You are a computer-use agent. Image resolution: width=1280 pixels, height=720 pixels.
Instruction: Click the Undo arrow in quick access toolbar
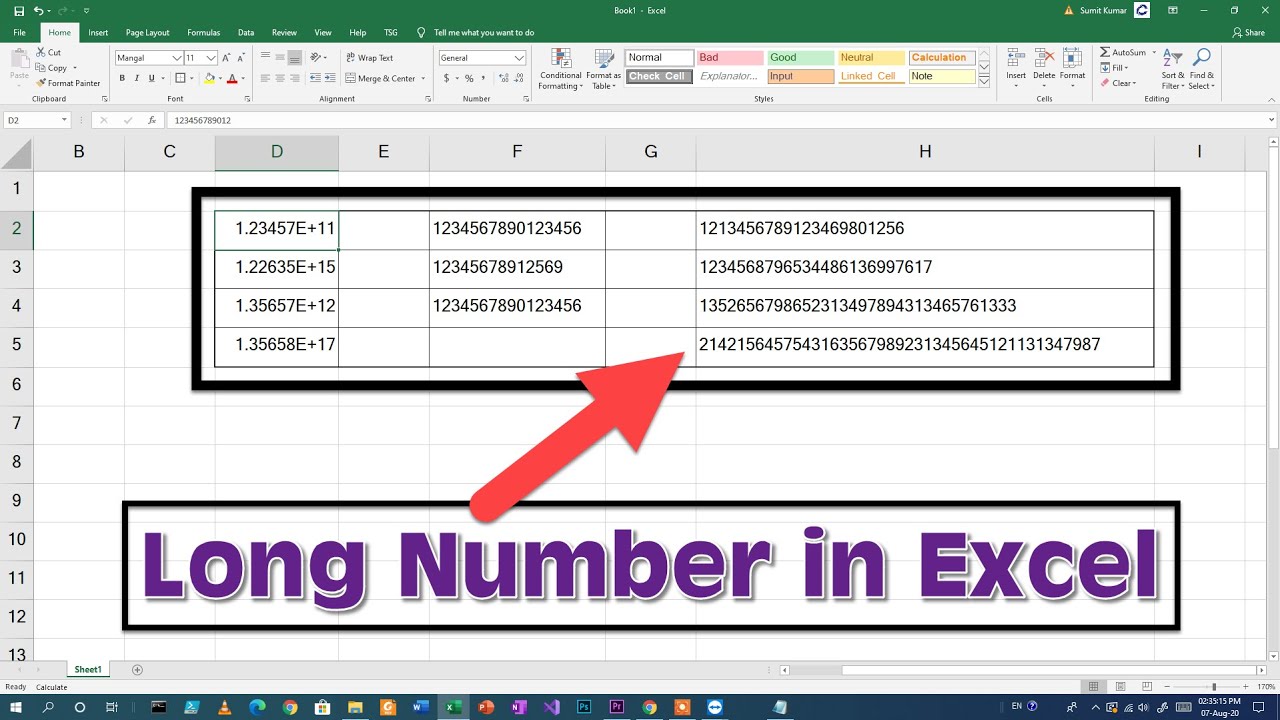tap(36, 10)
